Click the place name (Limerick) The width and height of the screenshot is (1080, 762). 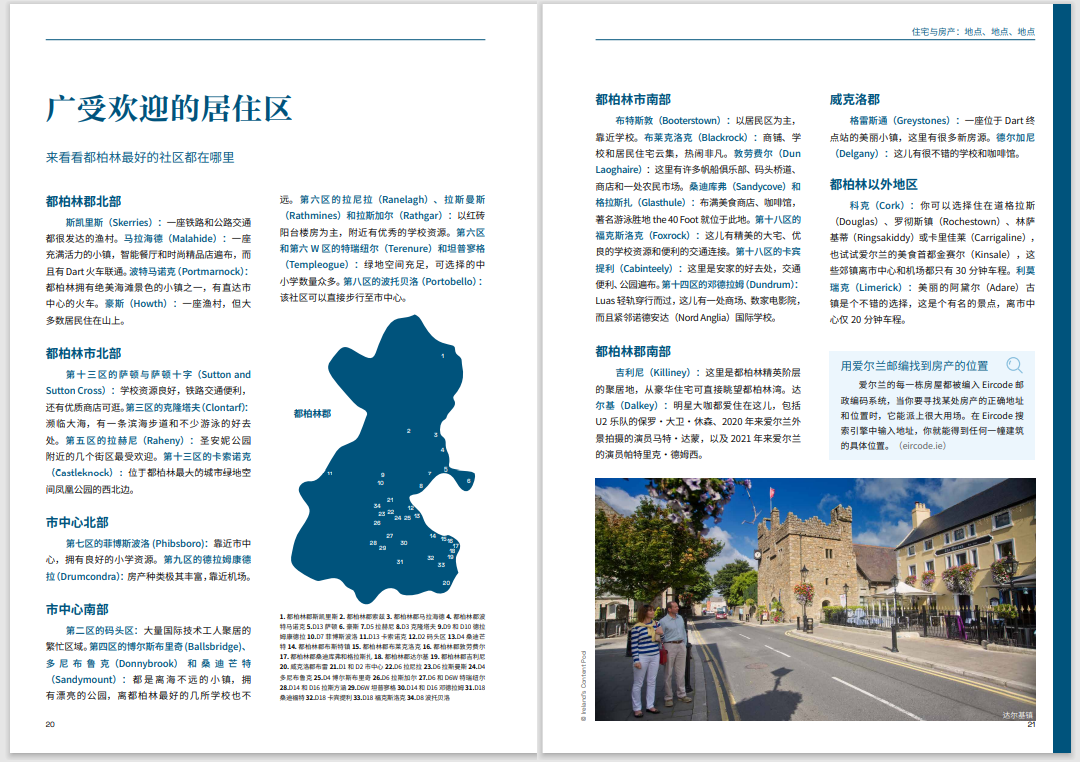(878, 287)
